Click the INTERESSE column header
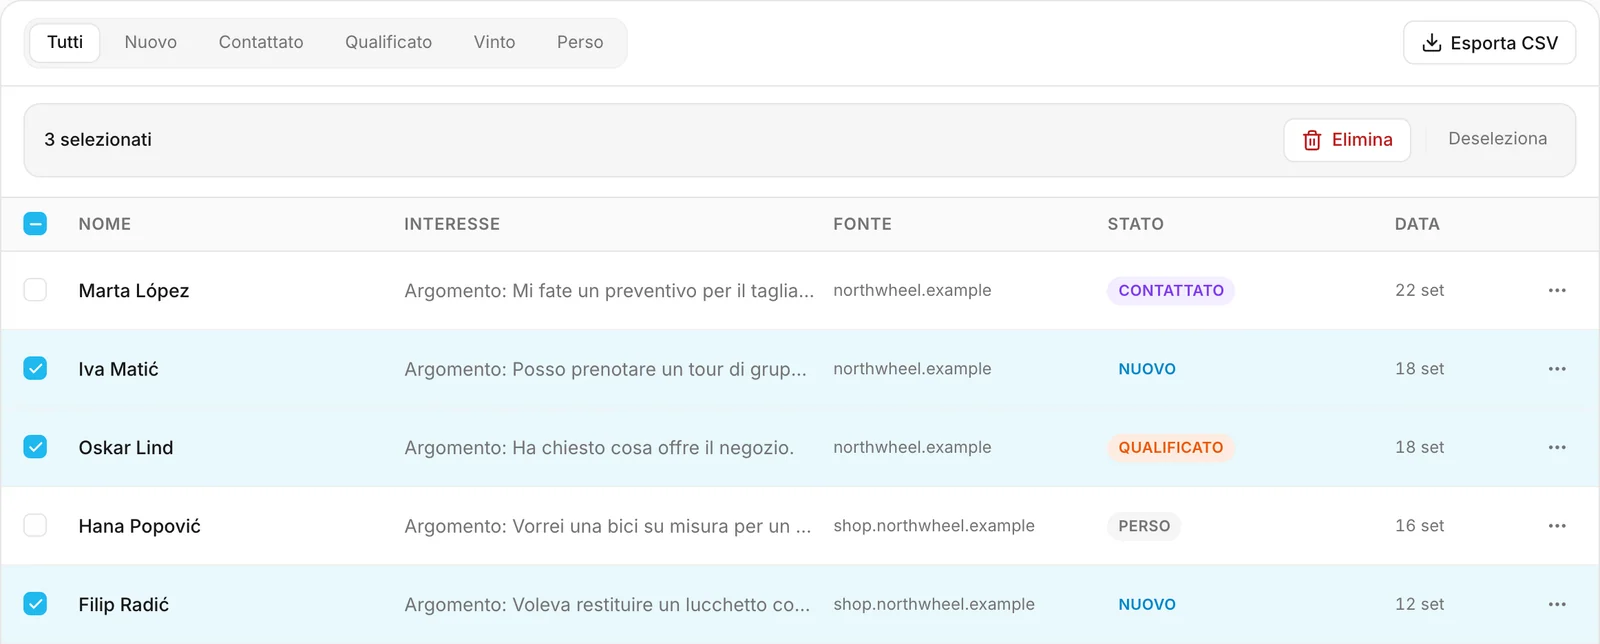This screenshot has width=1600, height=644. (x=452, y=224)
